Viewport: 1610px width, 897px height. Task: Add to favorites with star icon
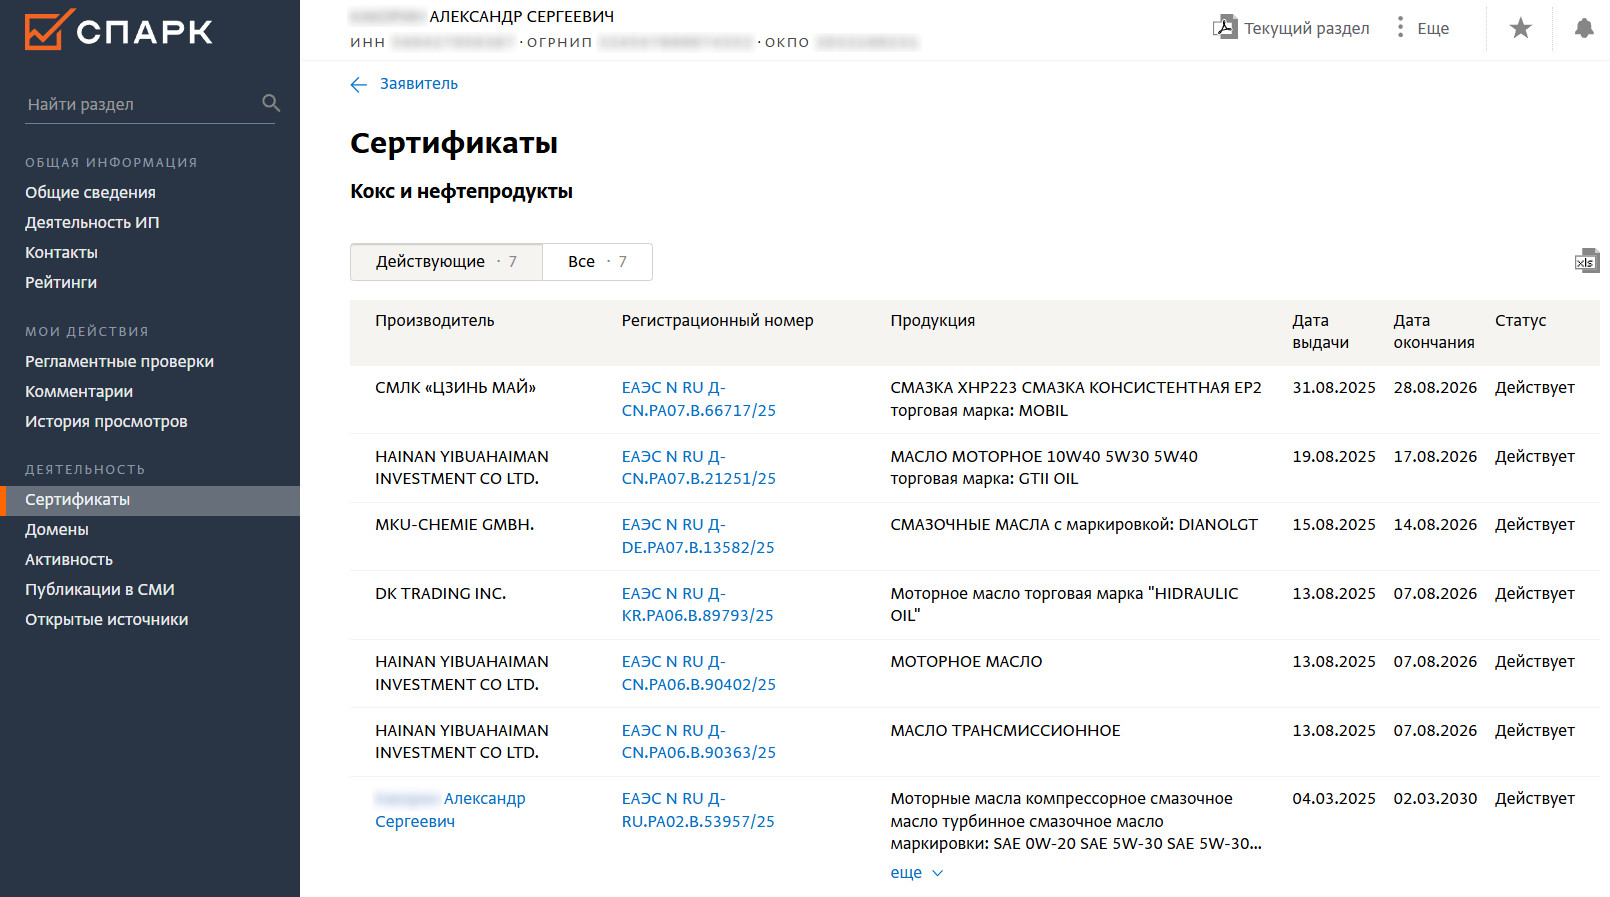pos(1520,28)
